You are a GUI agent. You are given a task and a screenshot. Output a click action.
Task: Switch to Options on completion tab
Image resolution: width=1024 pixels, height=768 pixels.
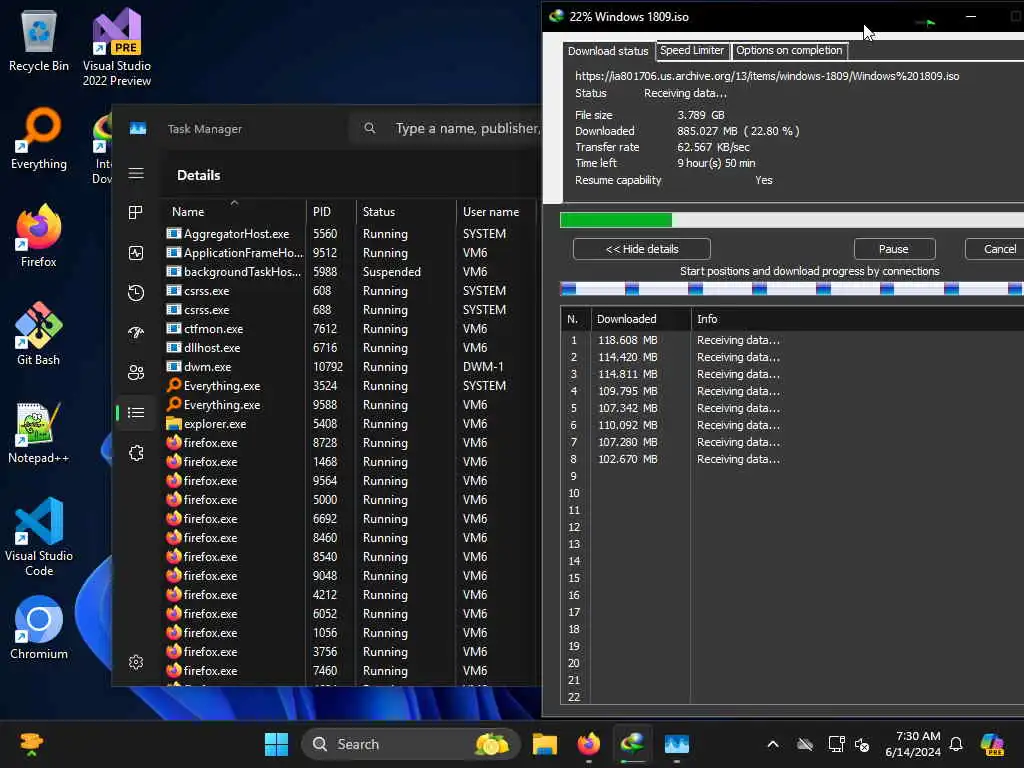point(789,50)
